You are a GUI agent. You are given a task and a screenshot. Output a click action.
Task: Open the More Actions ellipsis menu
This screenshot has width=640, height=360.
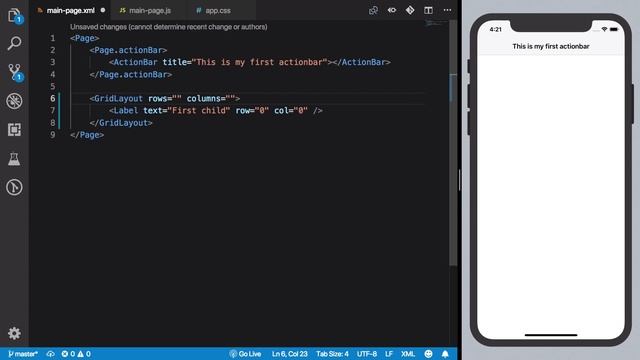point(447,10)
